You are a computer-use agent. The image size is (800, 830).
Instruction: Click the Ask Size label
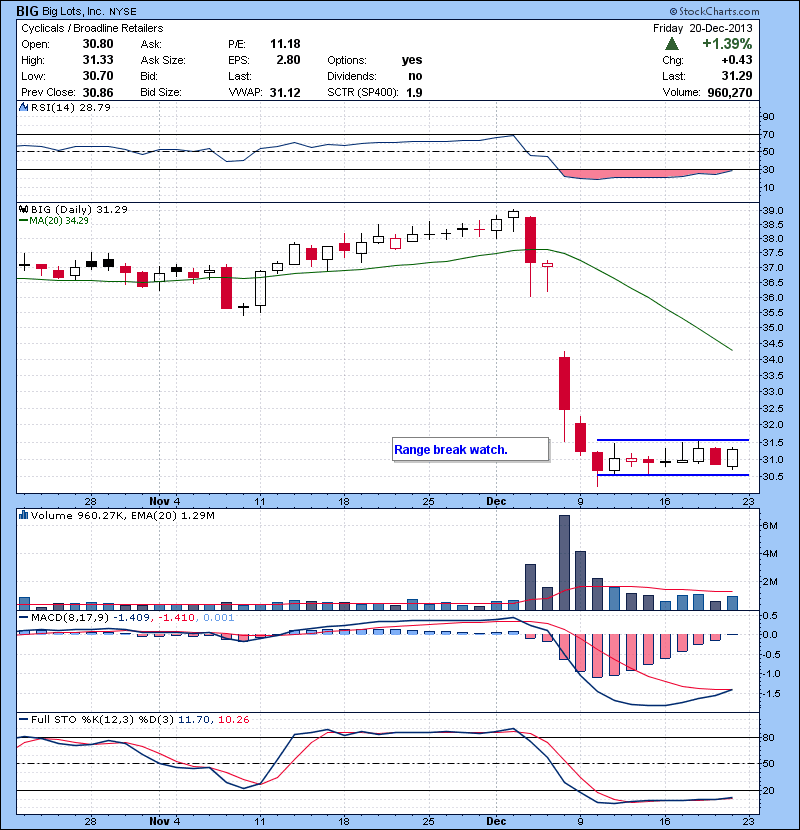[x=163, y=60]
